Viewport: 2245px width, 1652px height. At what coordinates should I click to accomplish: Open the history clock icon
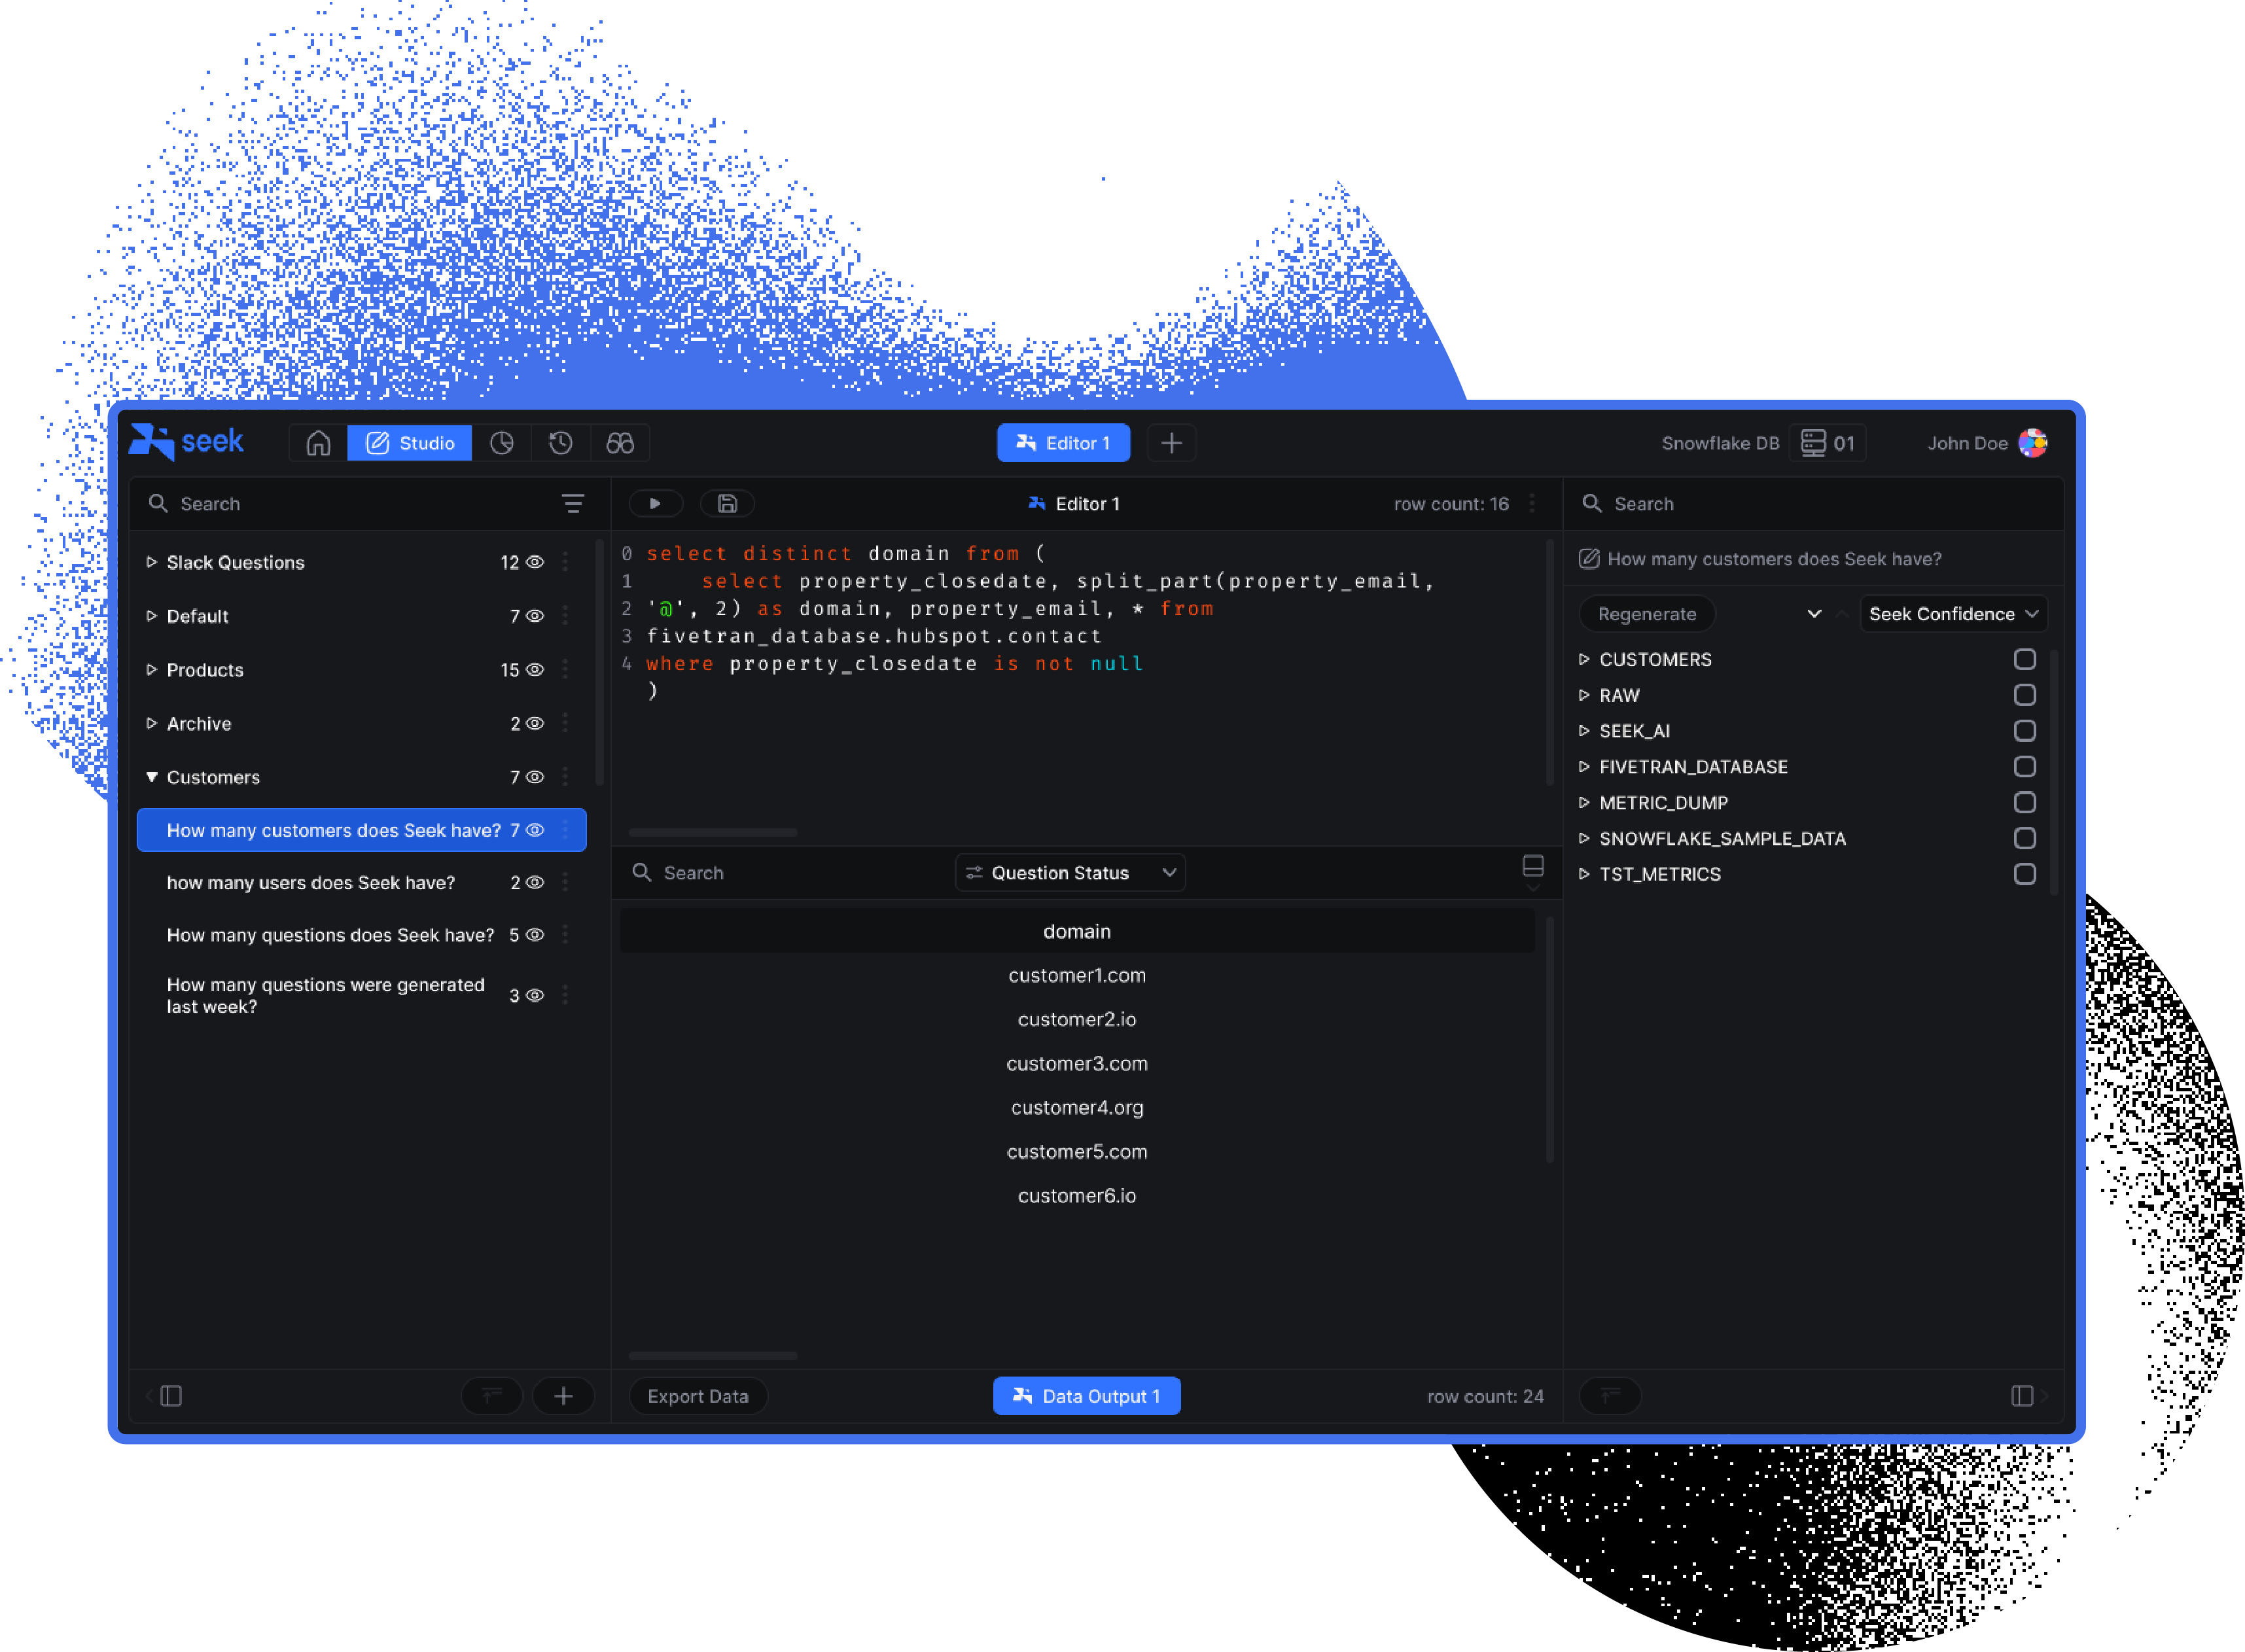(561, 443)
